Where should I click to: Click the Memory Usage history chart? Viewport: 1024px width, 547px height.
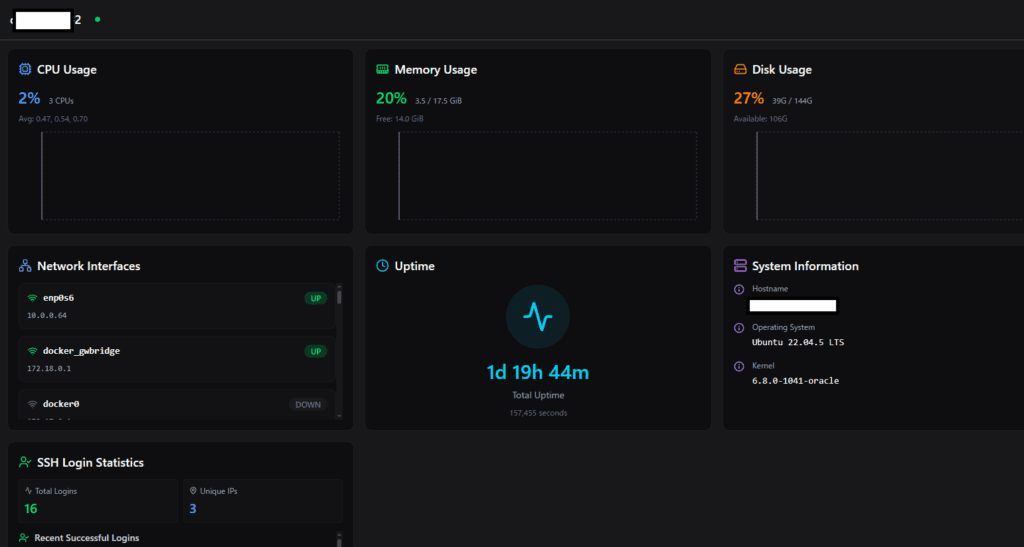click(x=547, y=176)
